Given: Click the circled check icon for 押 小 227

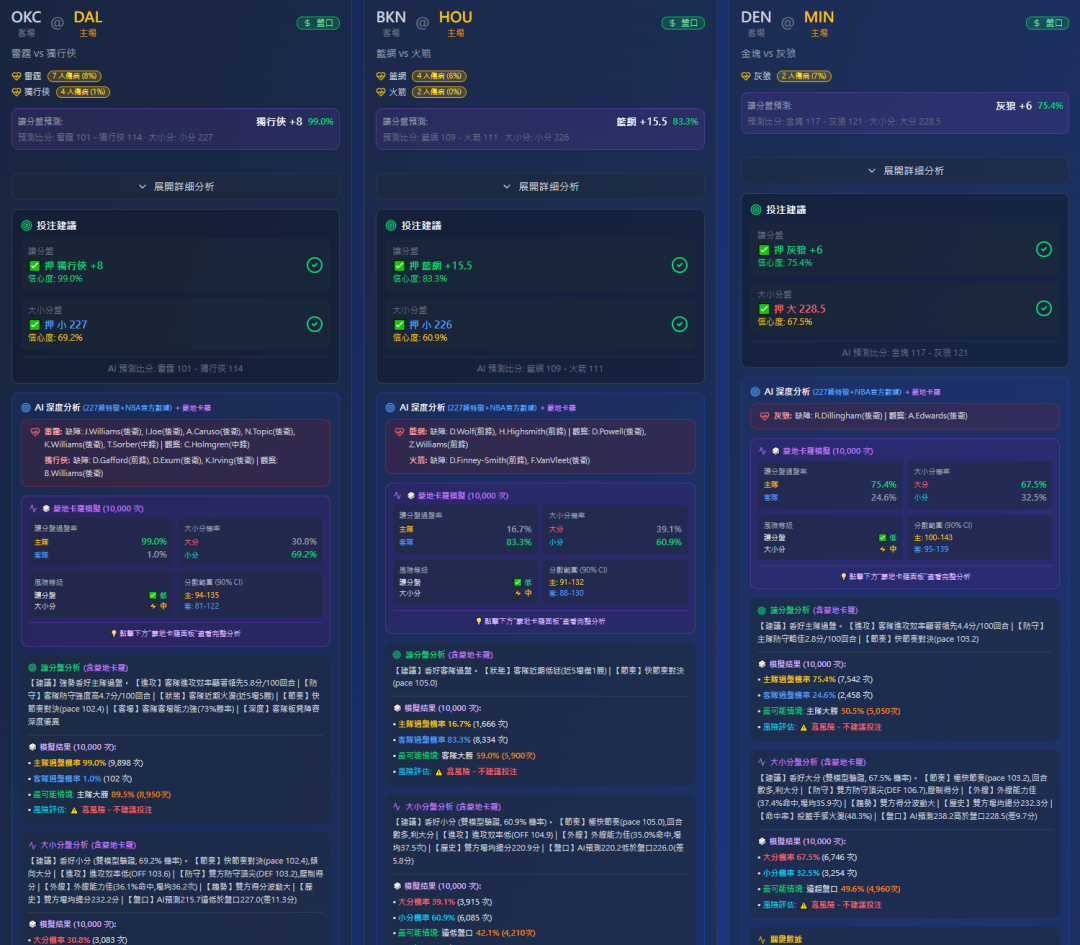Looking at the screenshot, I should (314, 324).
